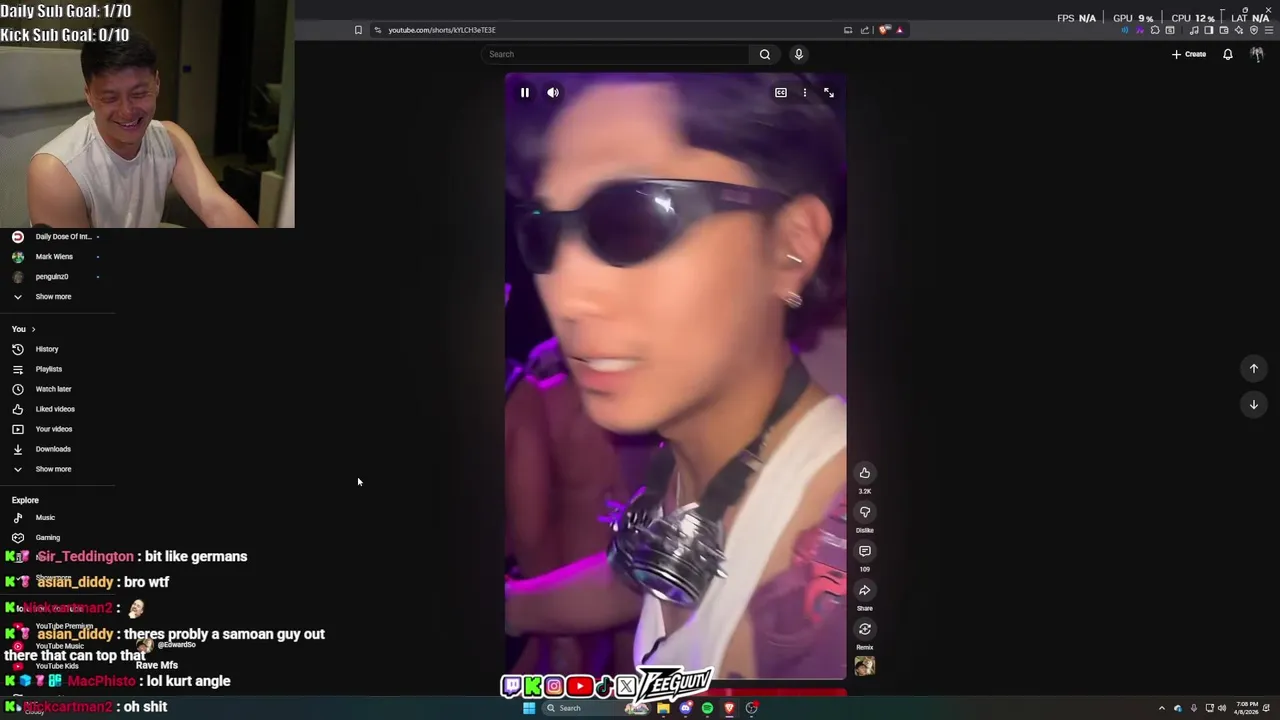Open the Short's three-dot more menu
The image size is (1280, 720).
pyautogui.click(x=805, y=92)
